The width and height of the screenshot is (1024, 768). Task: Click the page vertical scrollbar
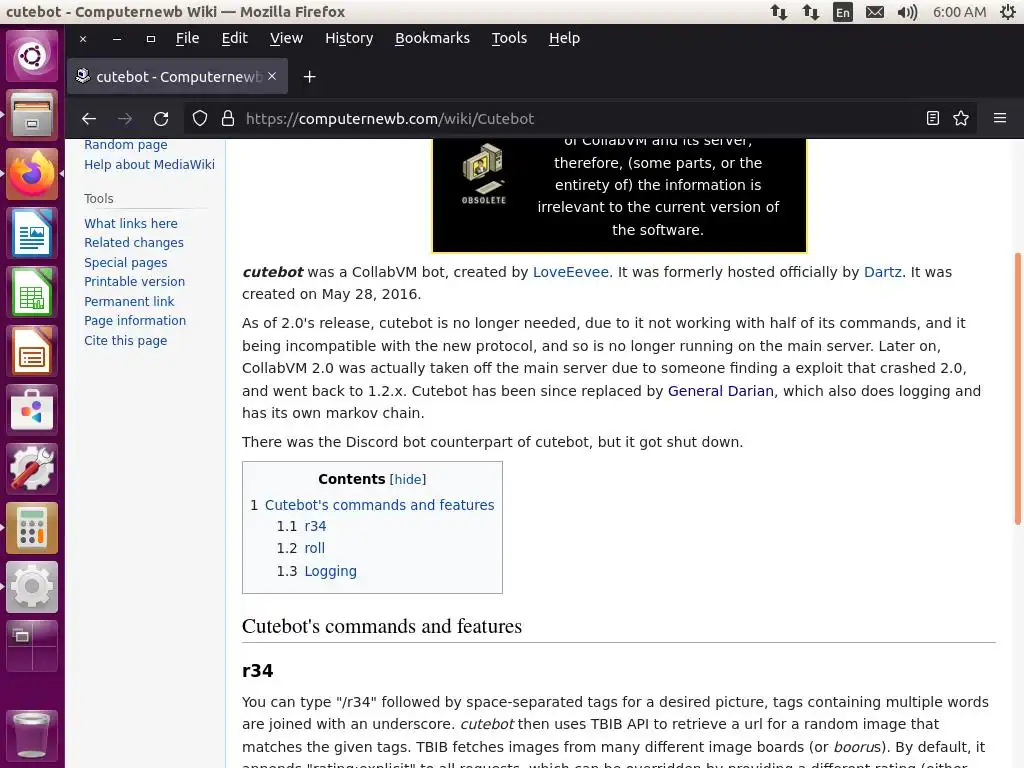coord(1017,389)
